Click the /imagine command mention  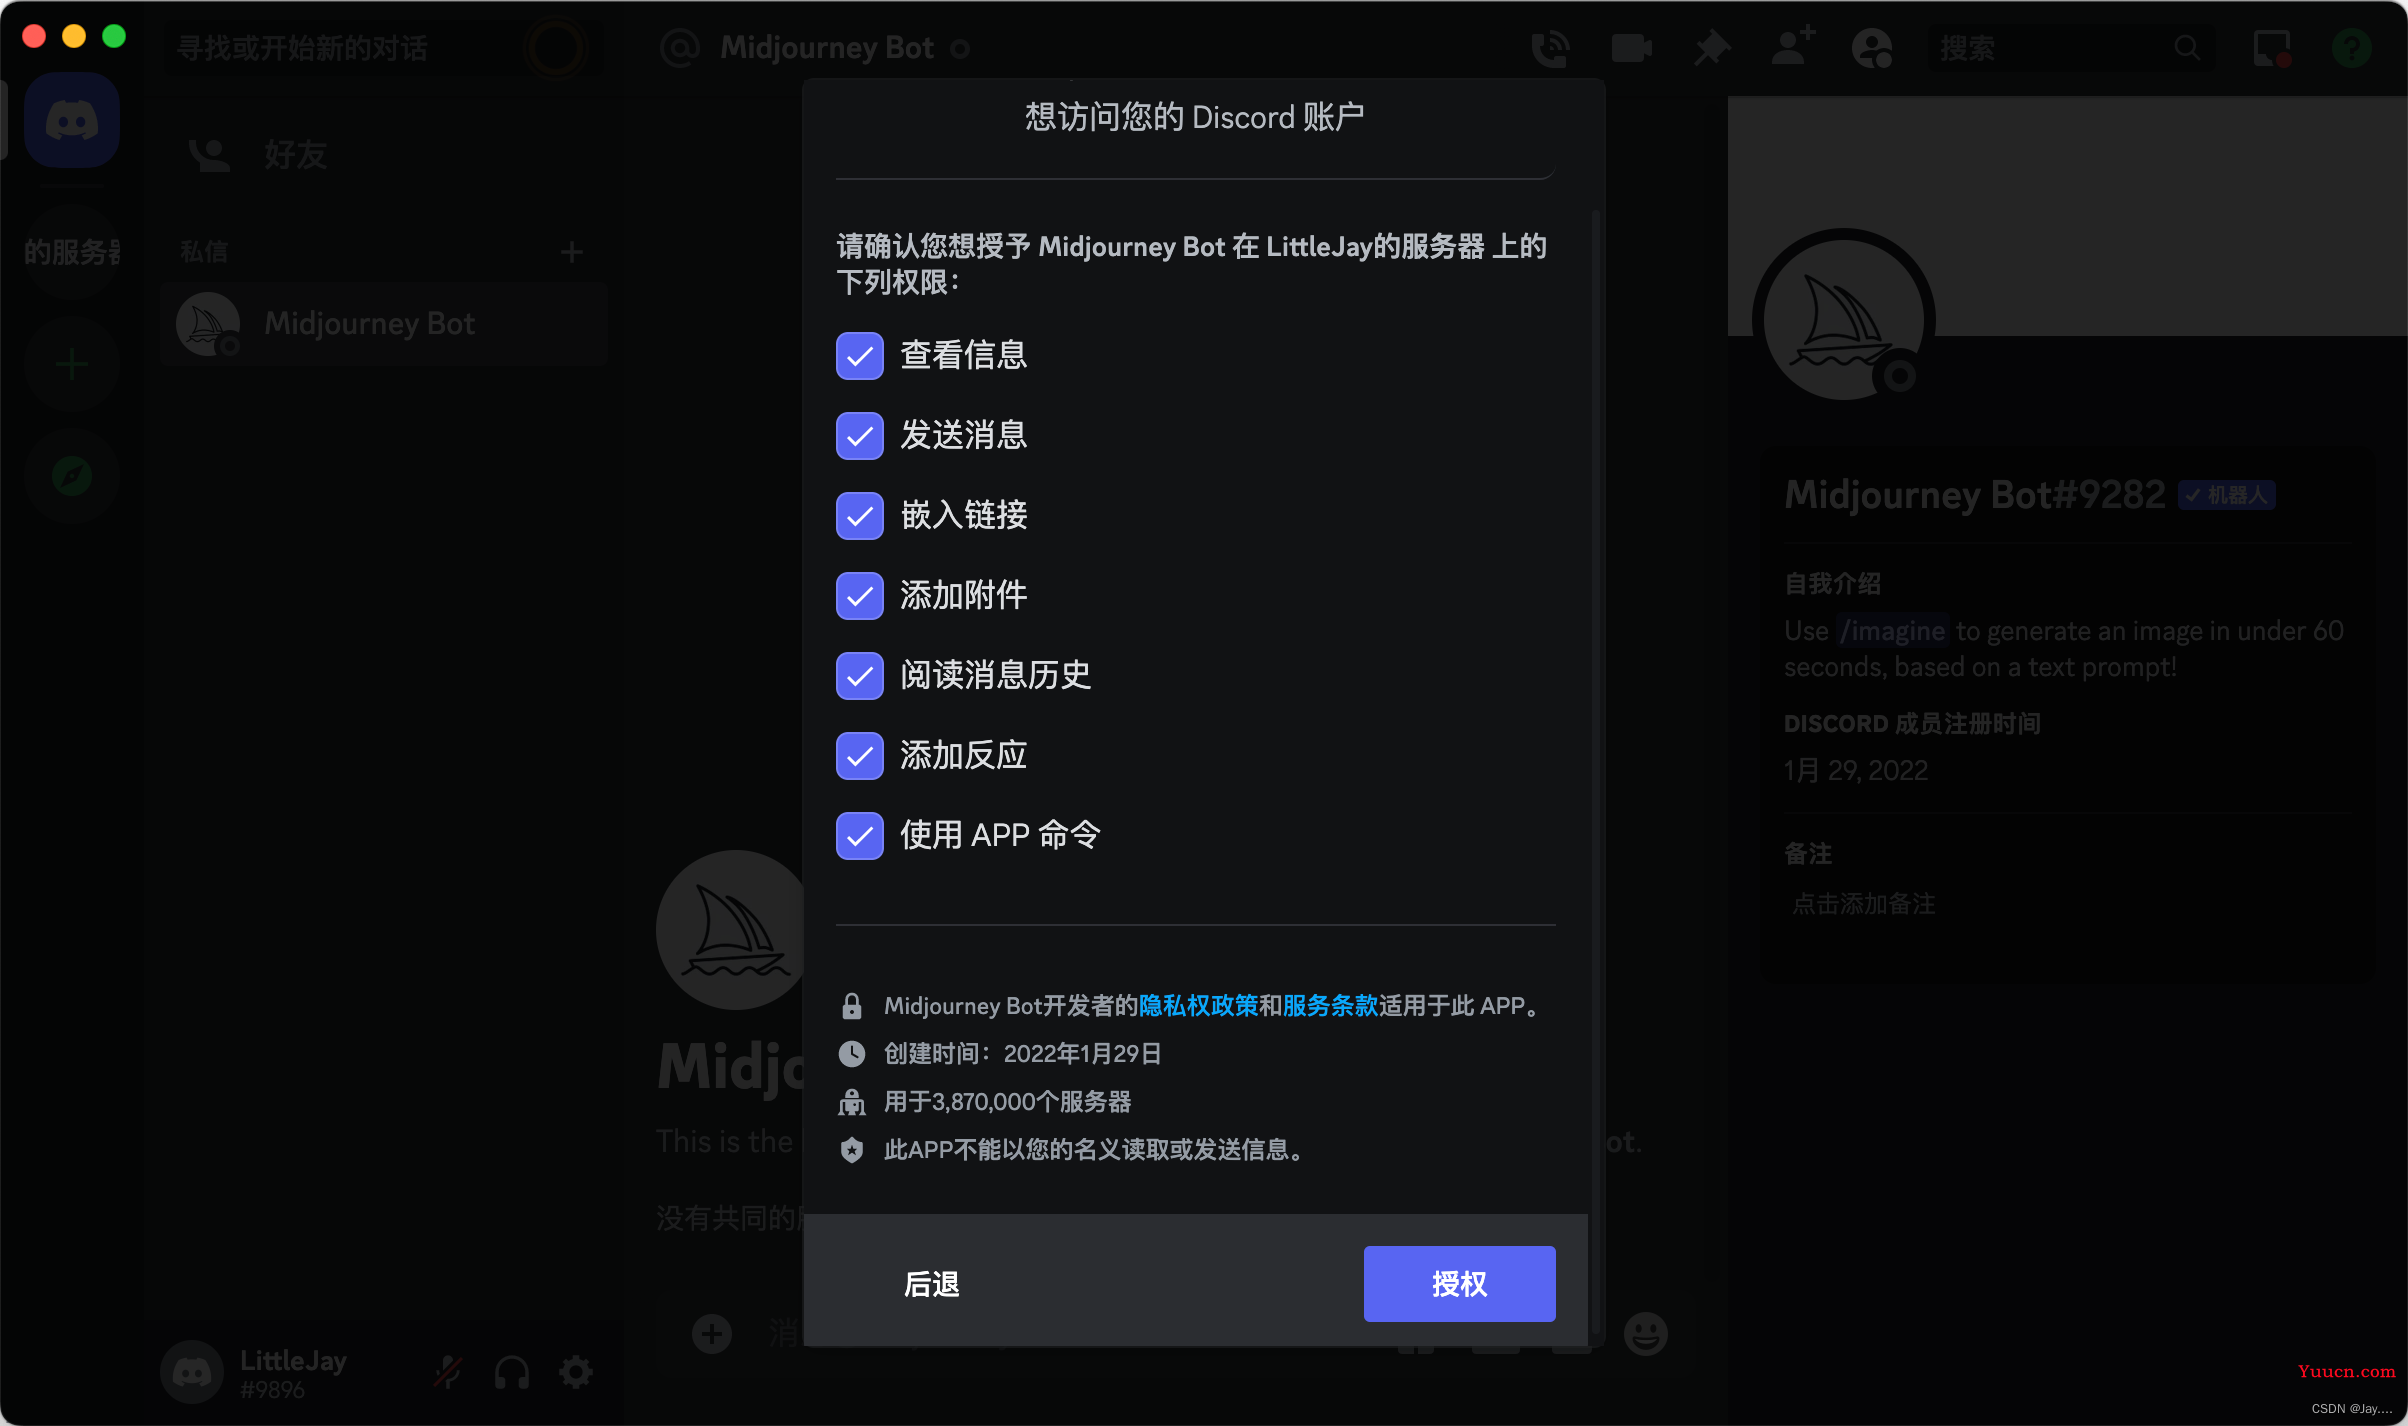[x=1892, y=631]
